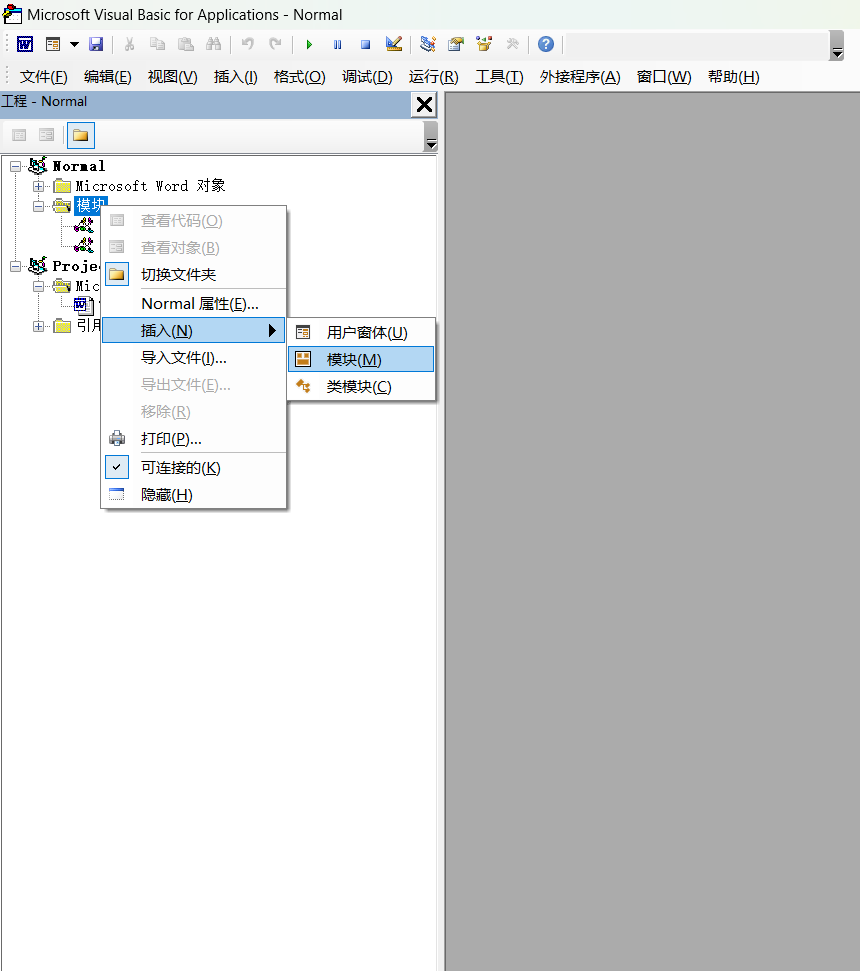Click the Insert UserForm toolbar icon
This screenshot has width=860, height=971.
click(53, 45)
